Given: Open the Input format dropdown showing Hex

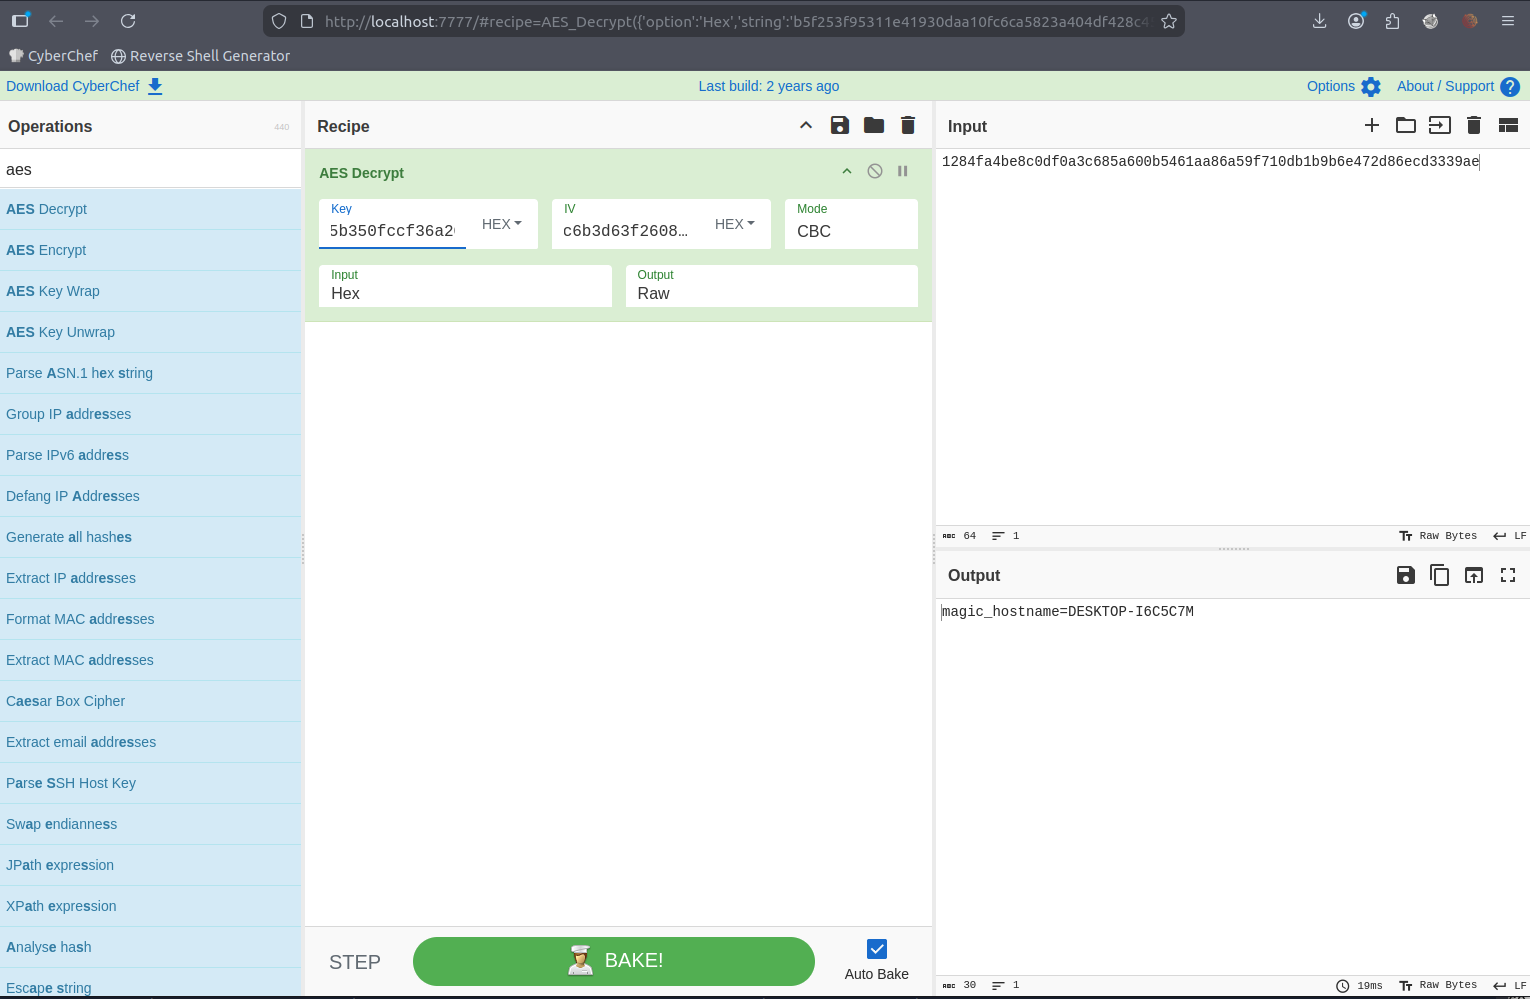Looking at the screenshot, I should pos(465,286).
